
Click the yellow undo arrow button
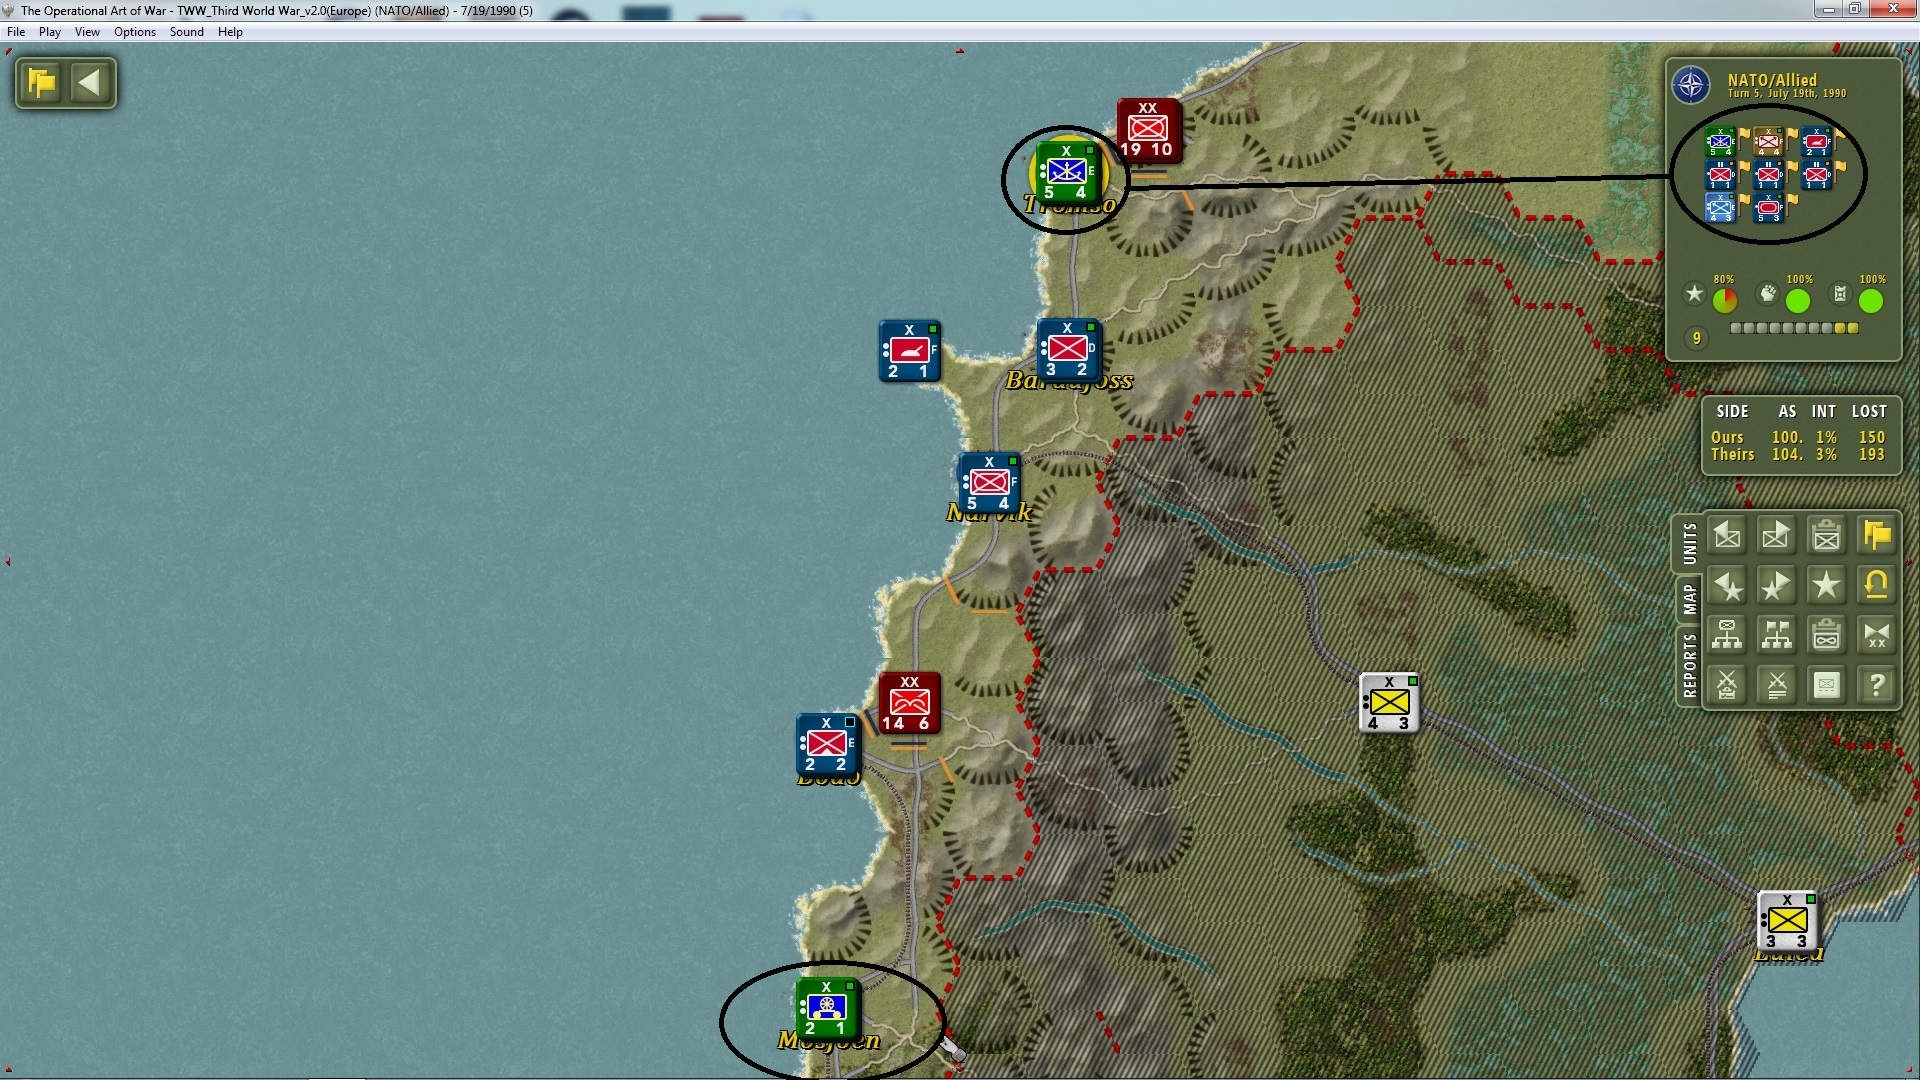[x=1877, y=586]
